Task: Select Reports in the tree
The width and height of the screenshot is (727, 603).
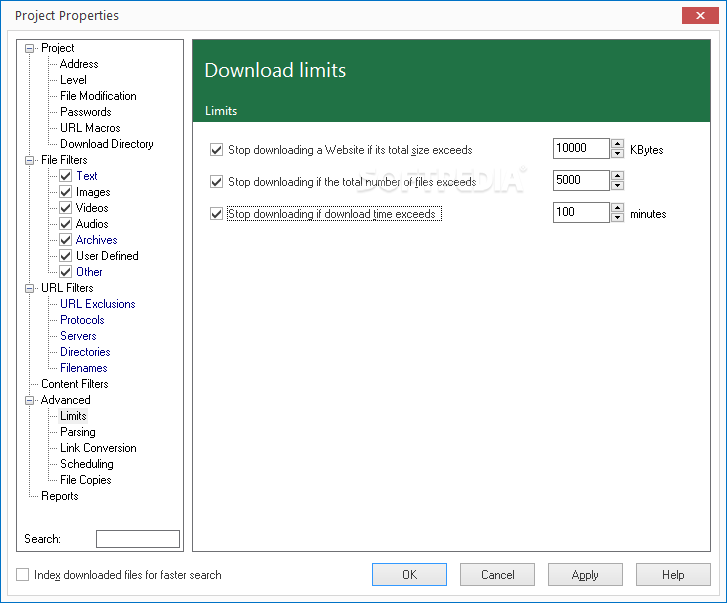Action: coord(60,496)
